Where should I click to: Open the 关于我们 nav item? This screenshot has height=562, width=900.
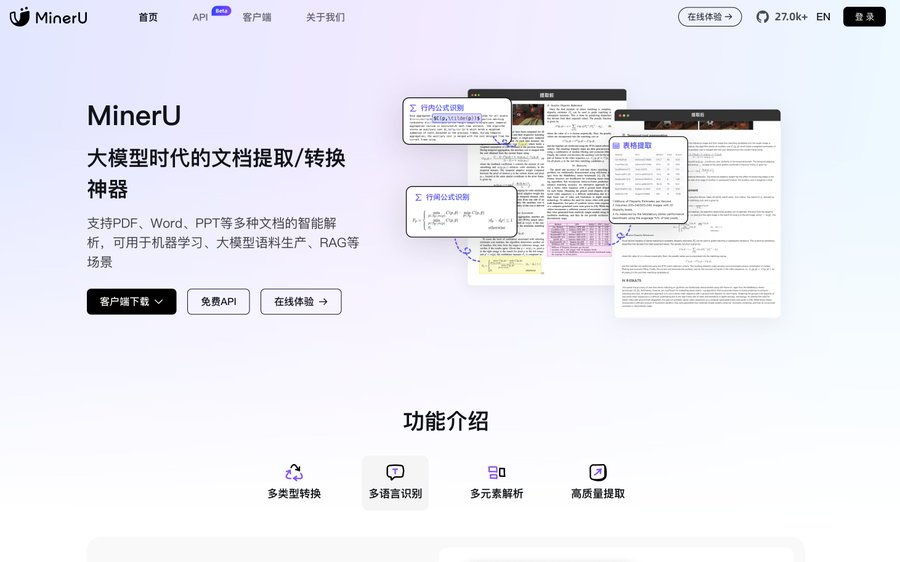[x=325, y=17]
